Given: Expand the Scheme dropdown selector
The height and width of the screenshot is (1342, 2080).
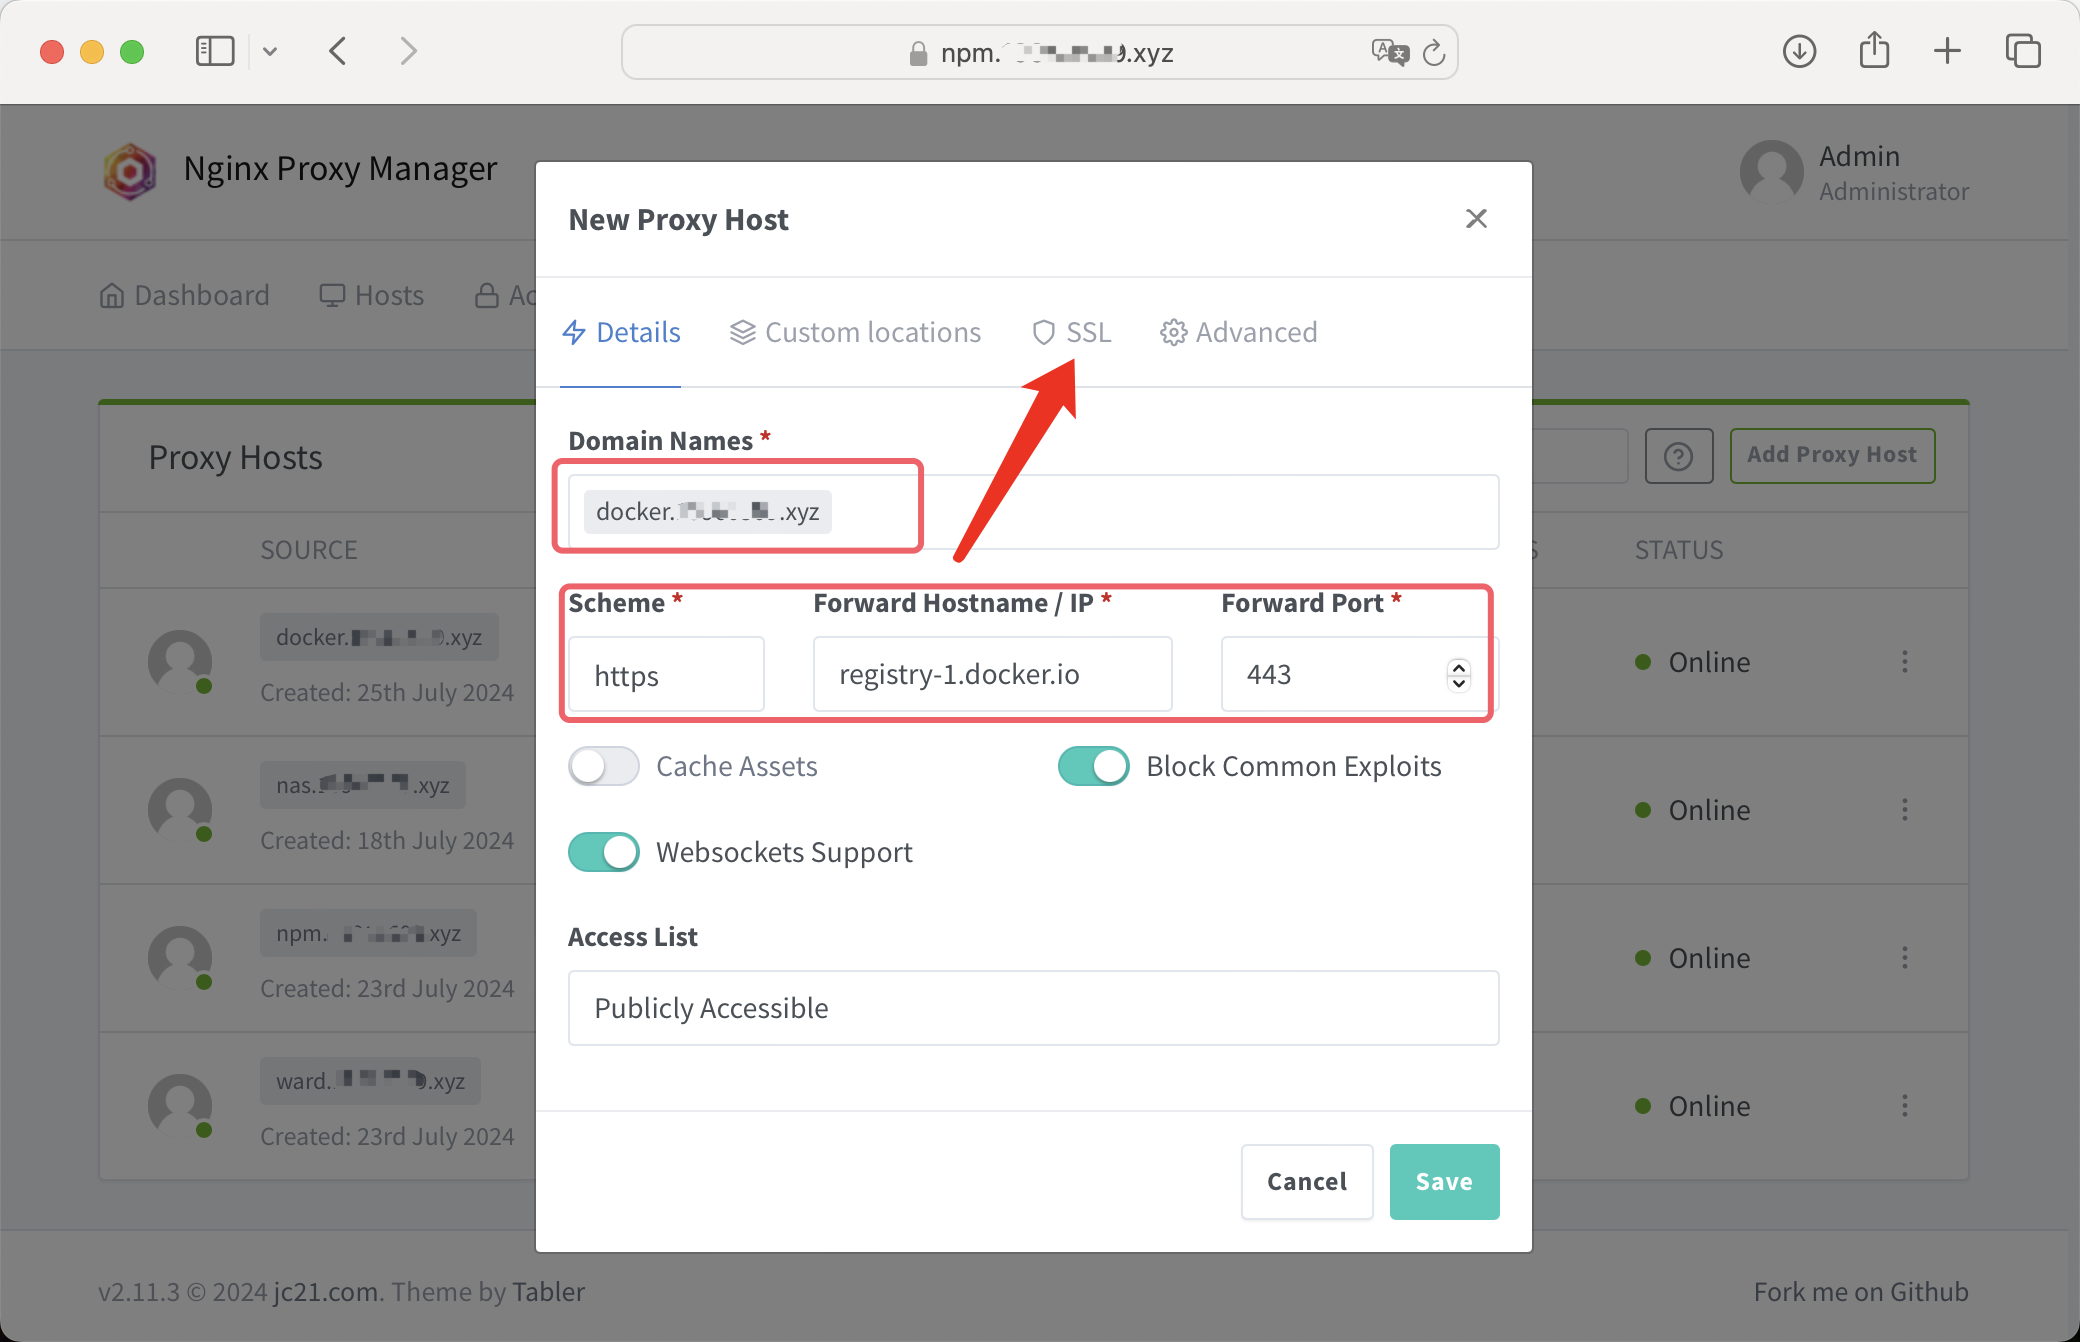Looking at the screenshot, I should point(669,673).
